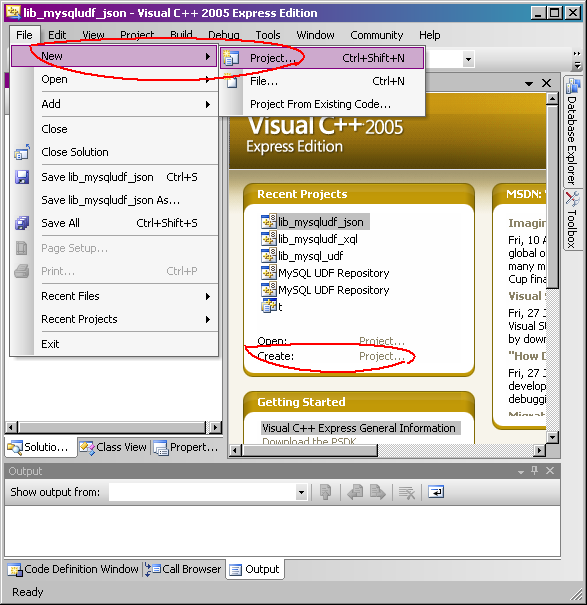Open the Help menu
The width and height of the screenshot is (587, 605).
click(430, 35)
